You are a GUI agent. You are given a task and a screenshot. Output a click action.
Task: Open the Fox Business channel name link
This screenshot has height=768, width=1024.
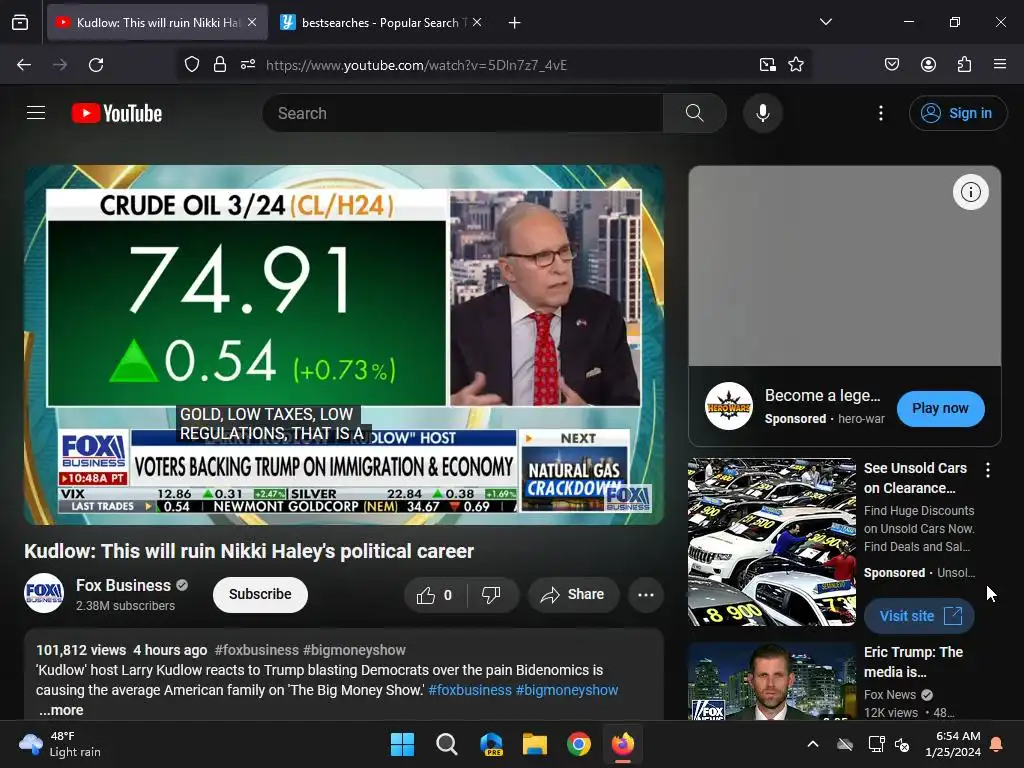123,585
